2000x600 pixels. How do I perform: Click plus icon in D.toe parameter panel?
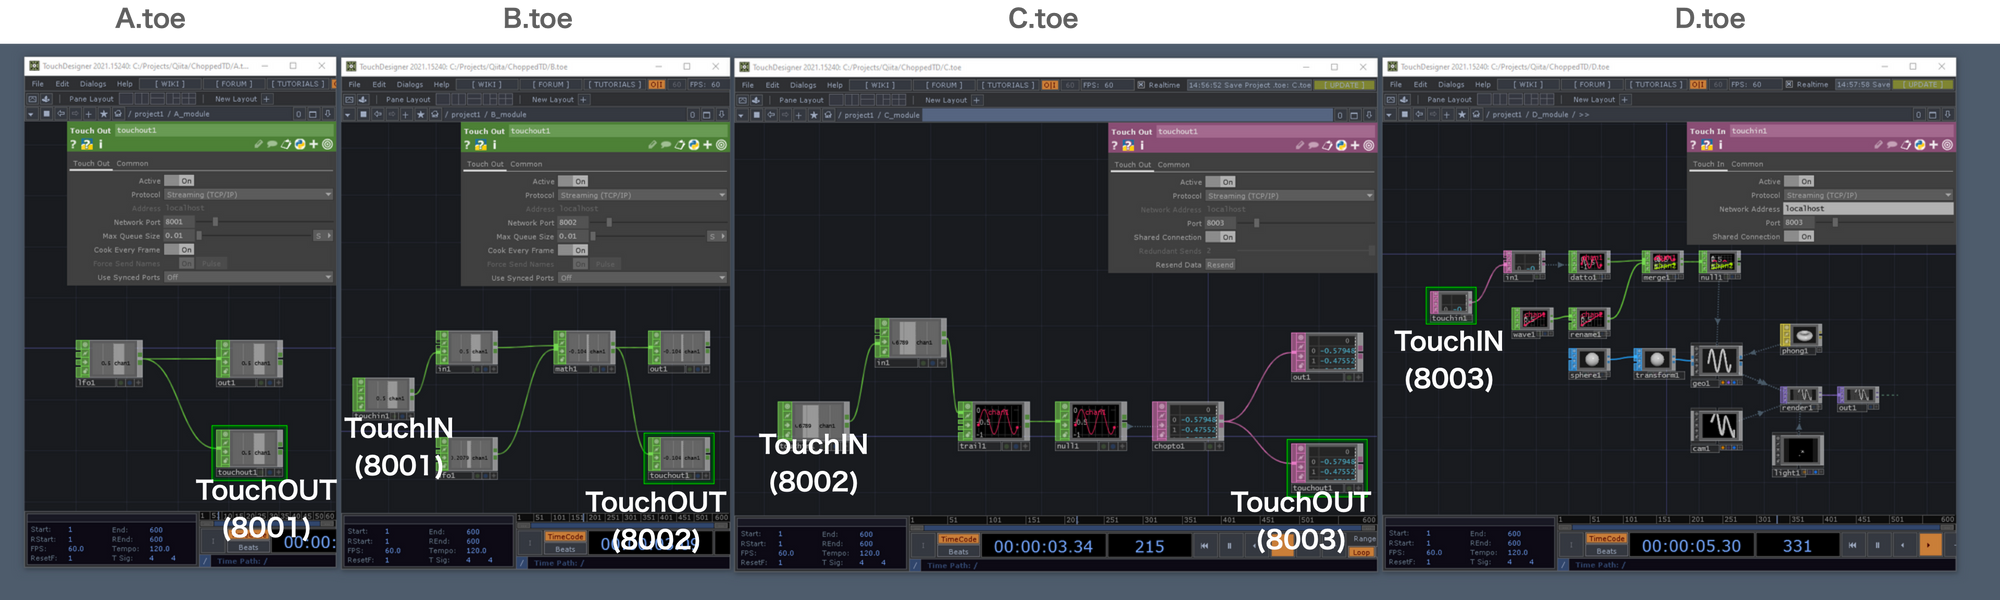(x=1934, y=145)
